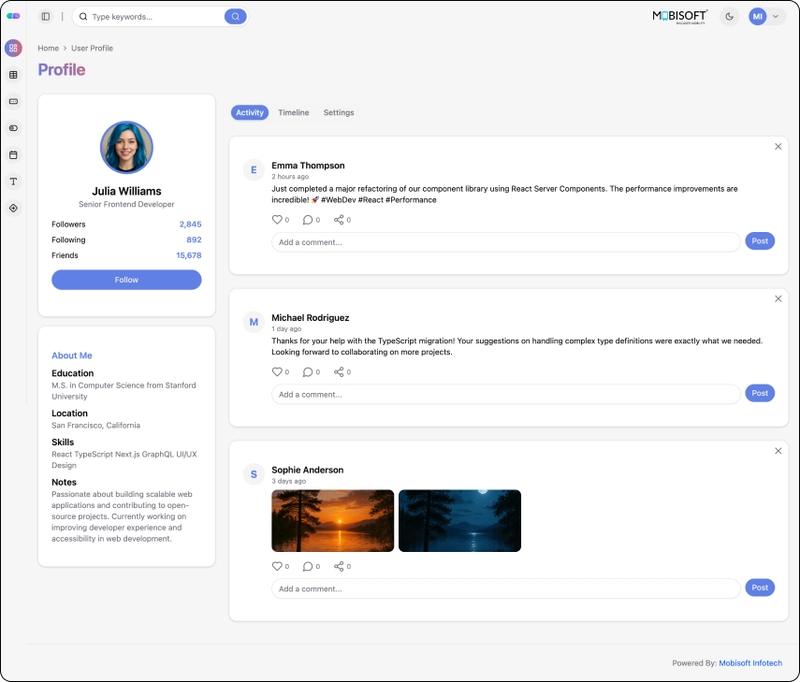800x682 pixels.
Task: Dismiss Emma Thompson's post card
Action: [x=778, y=146]
